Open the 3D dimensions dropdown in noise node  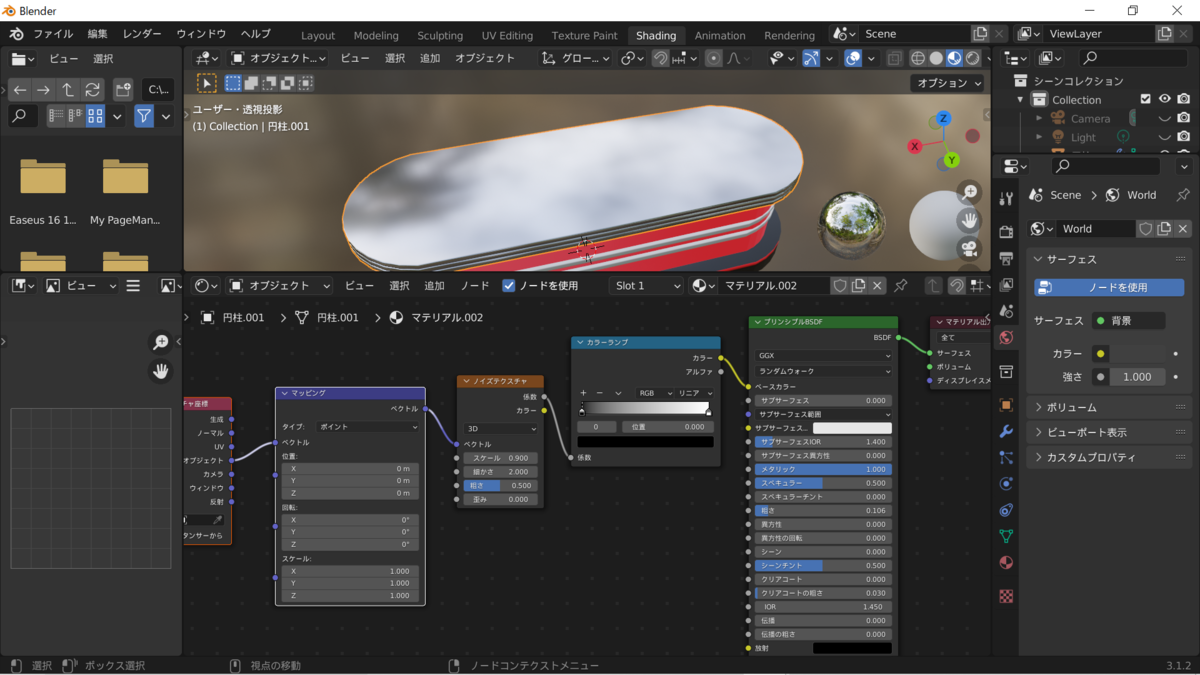(x=500, y=429)
